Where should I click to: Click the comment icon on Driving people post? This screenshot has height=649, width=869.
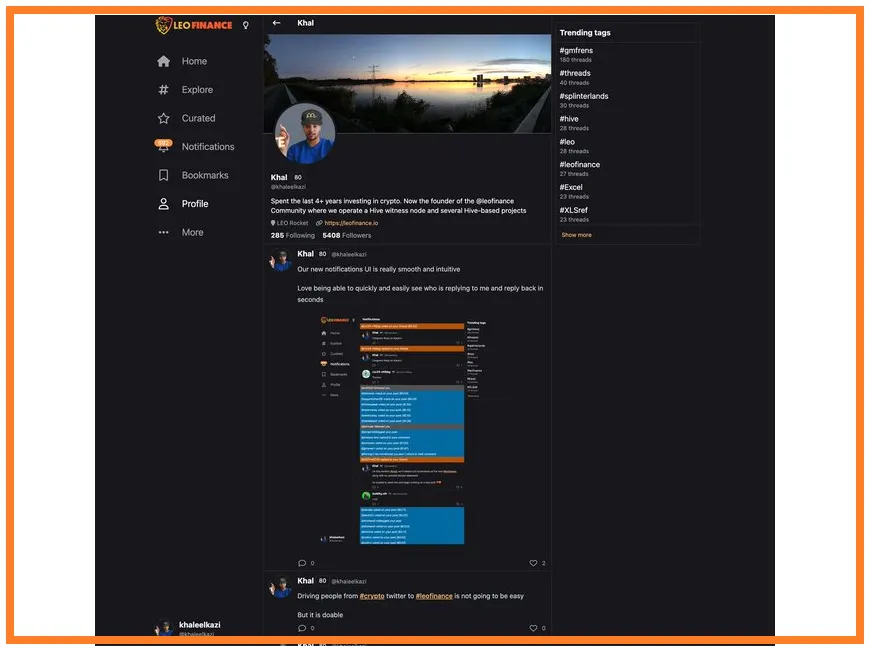(302, 628)
